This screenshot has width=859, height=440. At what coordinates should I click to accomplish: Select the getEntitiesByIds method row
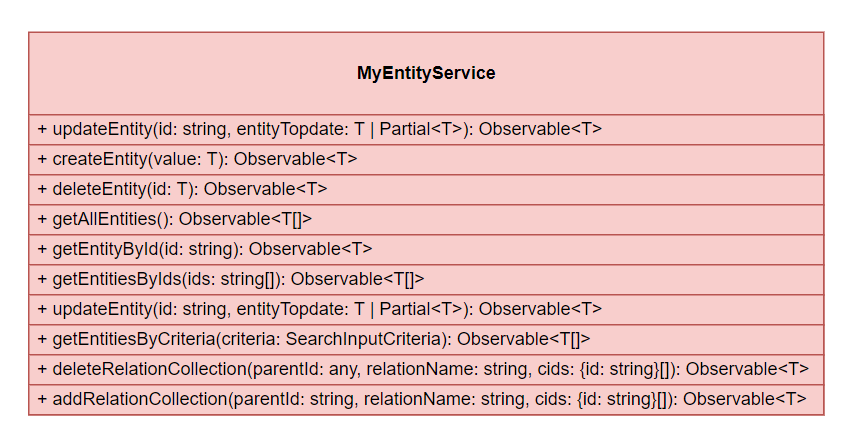426,279
